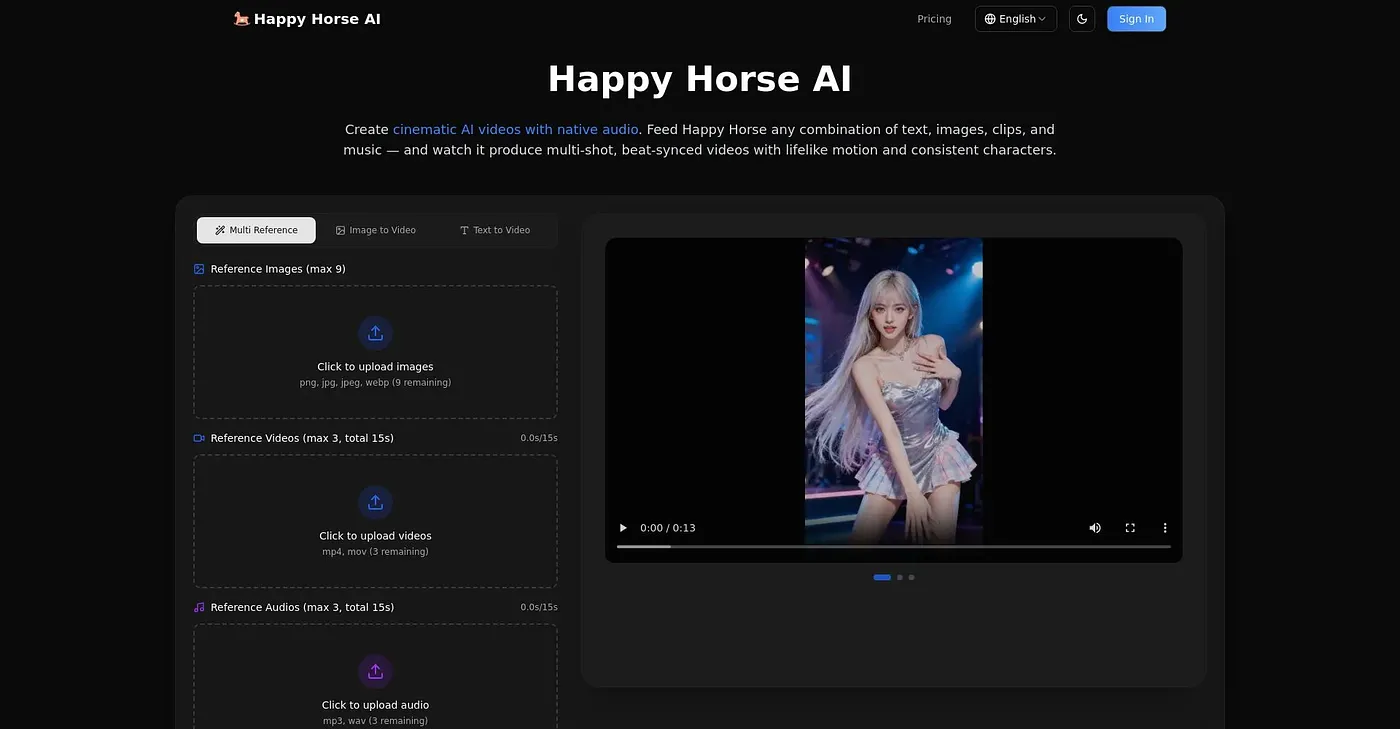1400x729 pixels.
Task: Click the 'mp3, wav (3 remaining)' hint
Action: tap(375, 721)
